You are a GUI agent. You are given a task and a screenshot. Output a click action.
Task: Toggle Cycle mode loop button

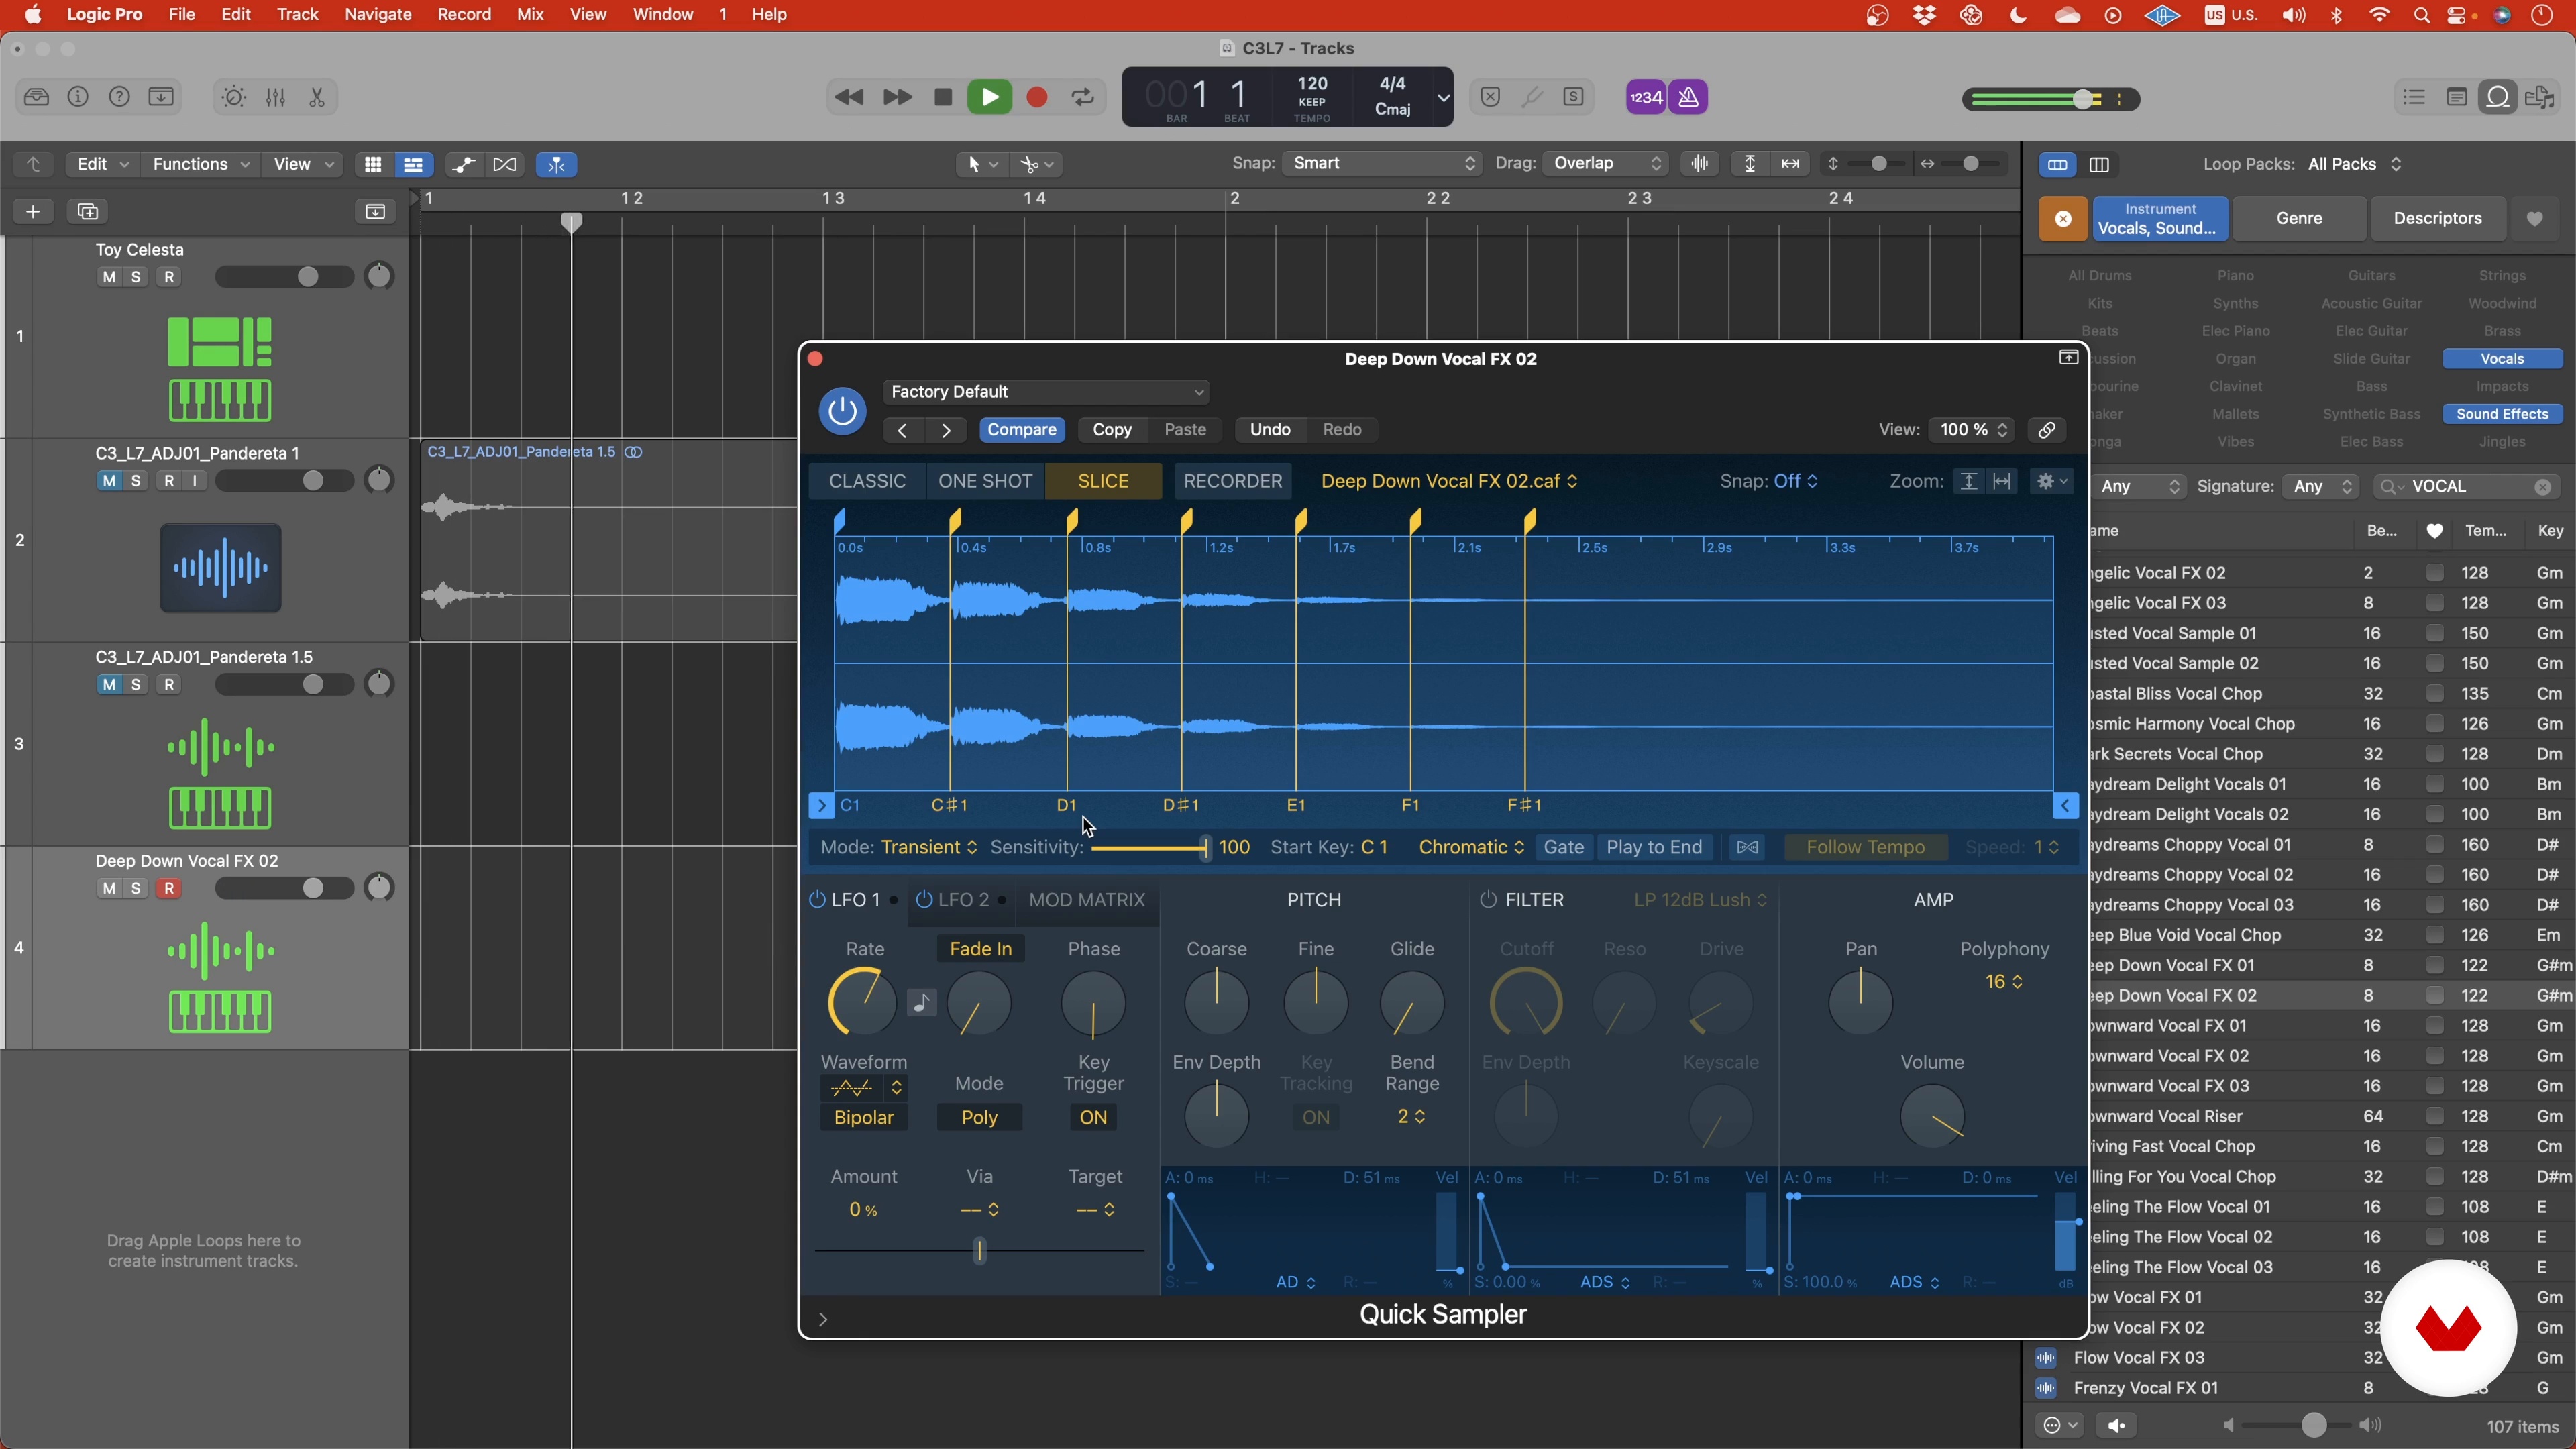click(x=1083, y=97)
